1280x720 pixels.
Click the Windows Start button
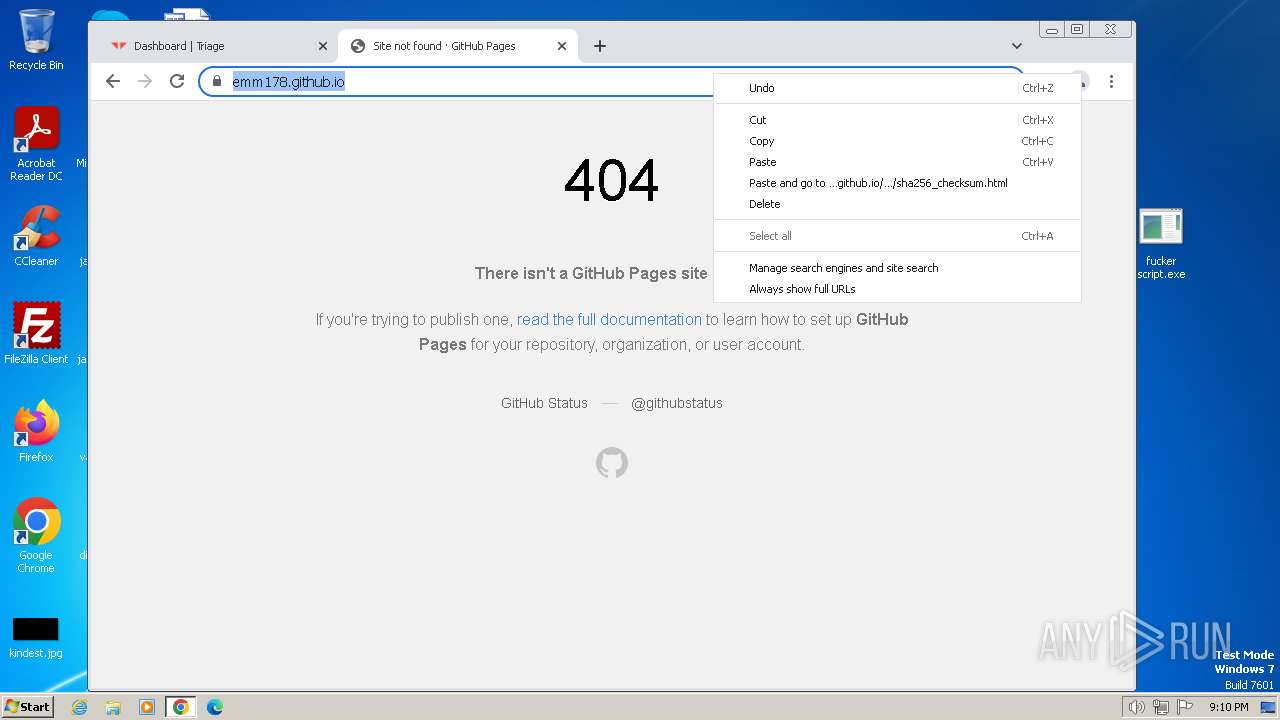(27, 706)
